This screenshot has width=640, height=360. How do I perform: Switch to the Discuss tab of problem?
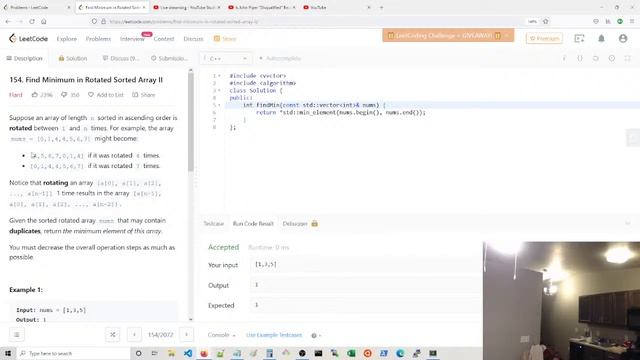[x=120, y=58]
